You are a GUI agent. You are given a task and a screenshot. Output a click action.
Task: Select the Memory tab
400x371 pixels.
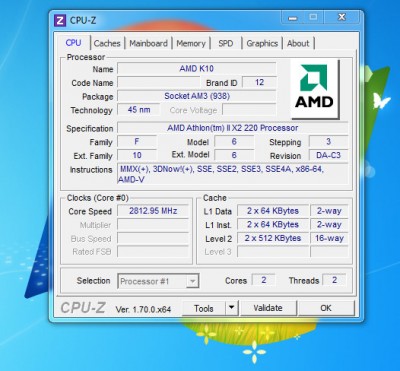pos(191,43)
